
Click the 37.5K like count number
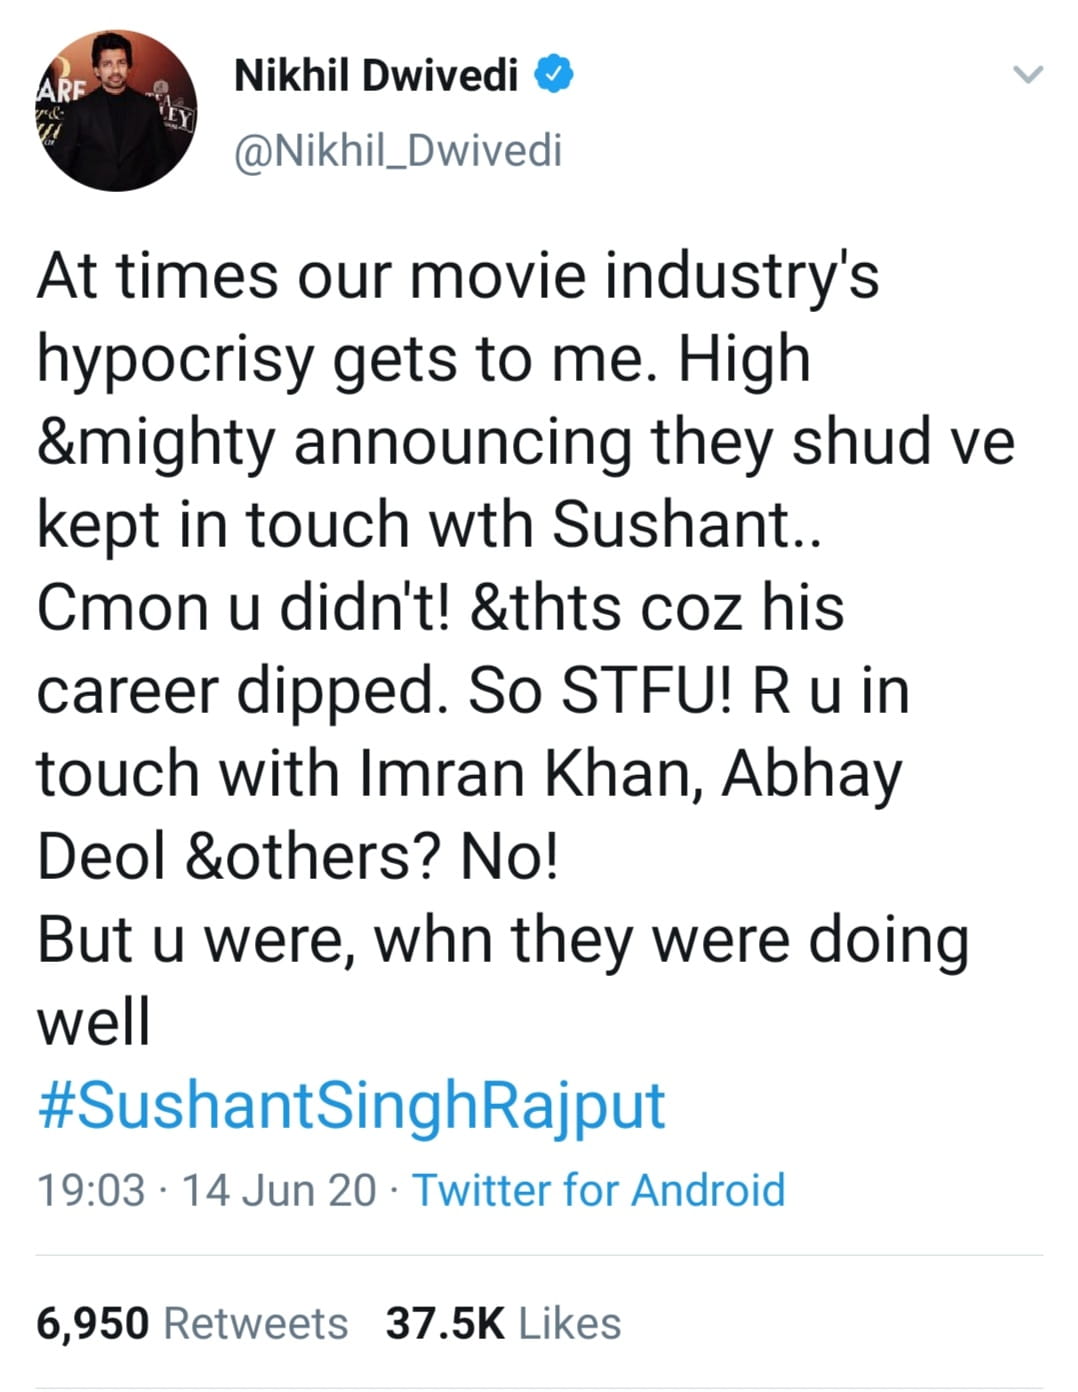coord(445,1323)
